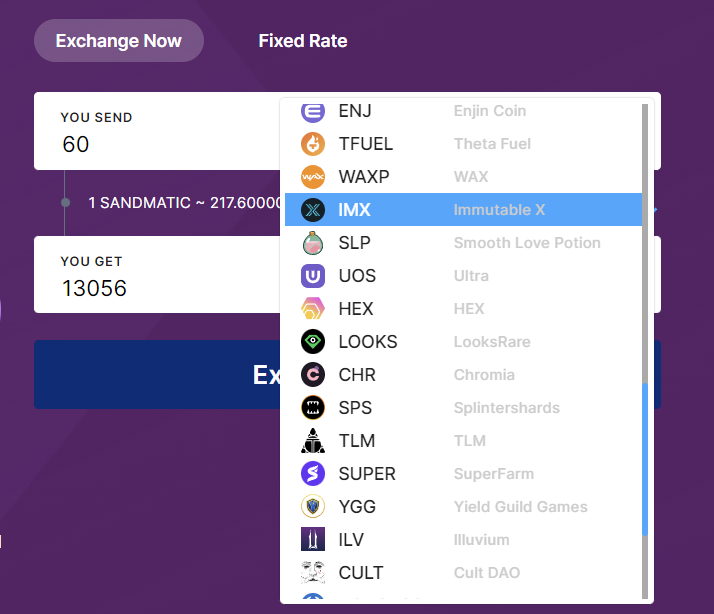Image resolution: width=714 pixels, height=614 pixels.
Task: Select ILV currency entry
Action: pyautogui.click(x=463, y=540)
